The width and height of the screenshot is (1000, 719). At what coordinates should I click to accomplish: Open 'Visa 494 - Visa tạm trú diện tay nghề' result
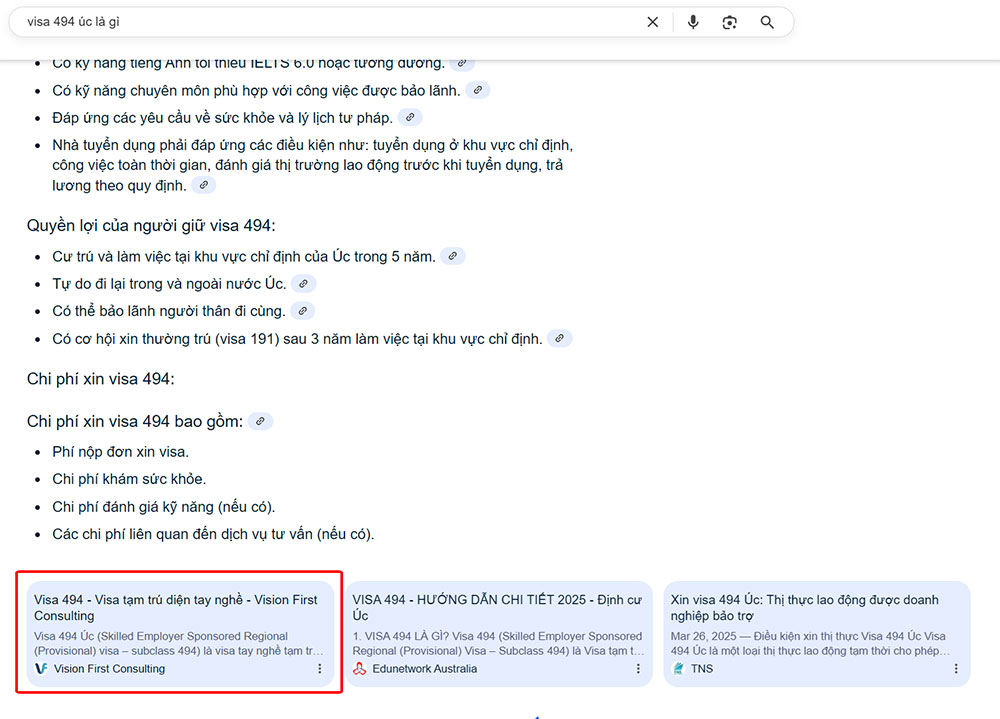(x=175, y=607)
